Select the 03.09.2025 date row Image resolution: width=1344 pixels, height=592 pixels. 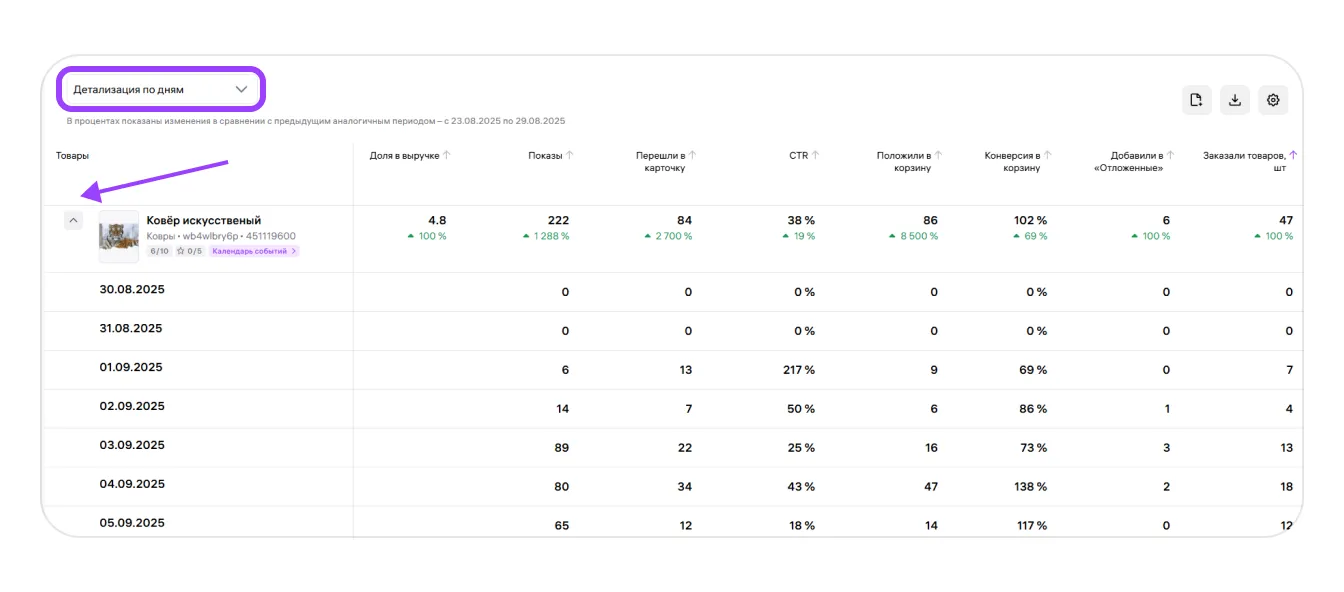coord(131,445)
